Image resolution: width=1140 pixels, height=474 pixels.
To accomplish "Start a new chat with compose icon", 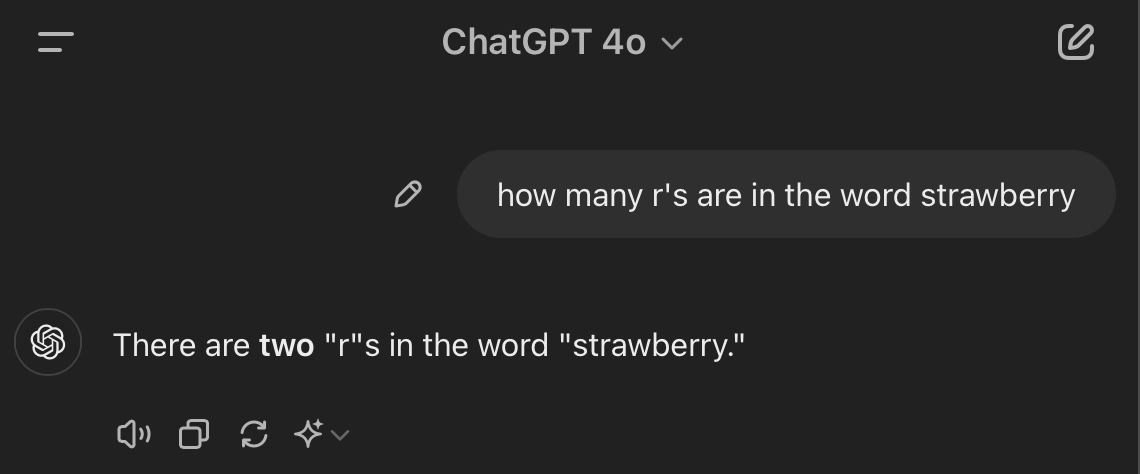I will point(1076,42).
